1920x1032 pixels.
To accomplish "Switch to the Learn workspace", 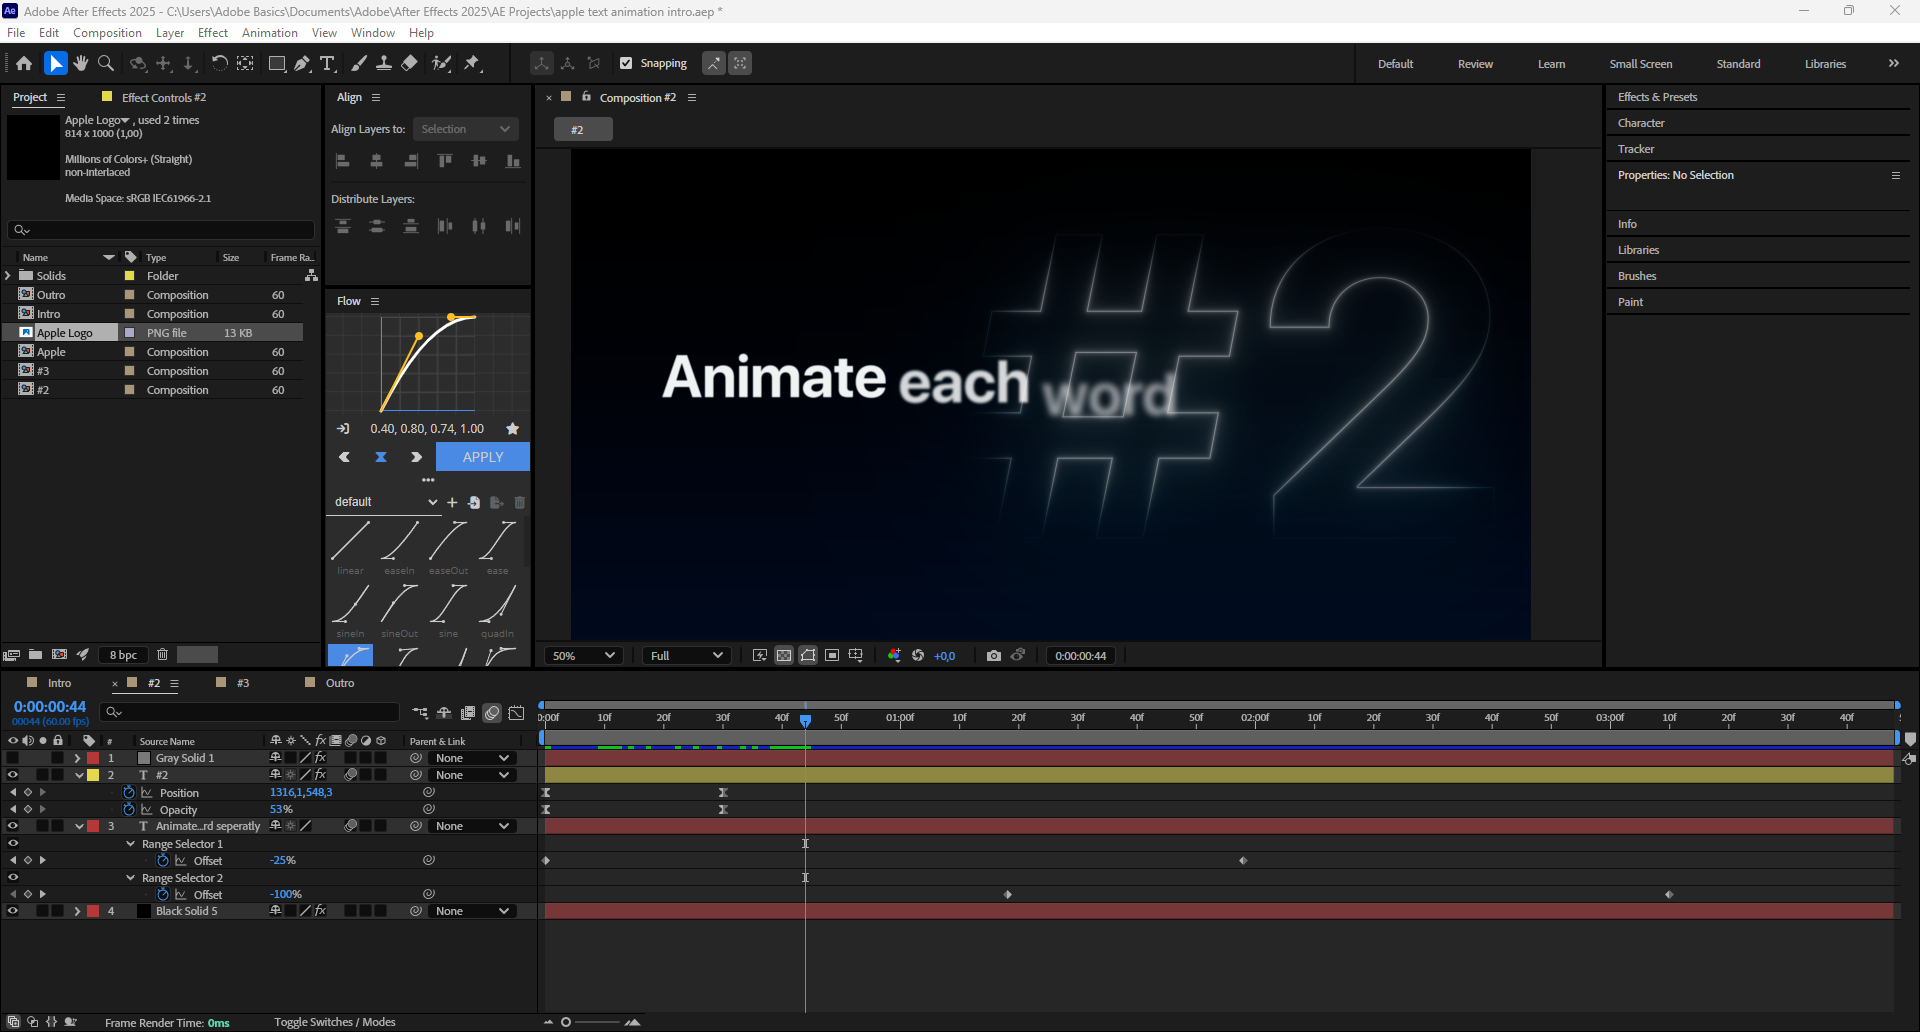I will [1551, 64].
